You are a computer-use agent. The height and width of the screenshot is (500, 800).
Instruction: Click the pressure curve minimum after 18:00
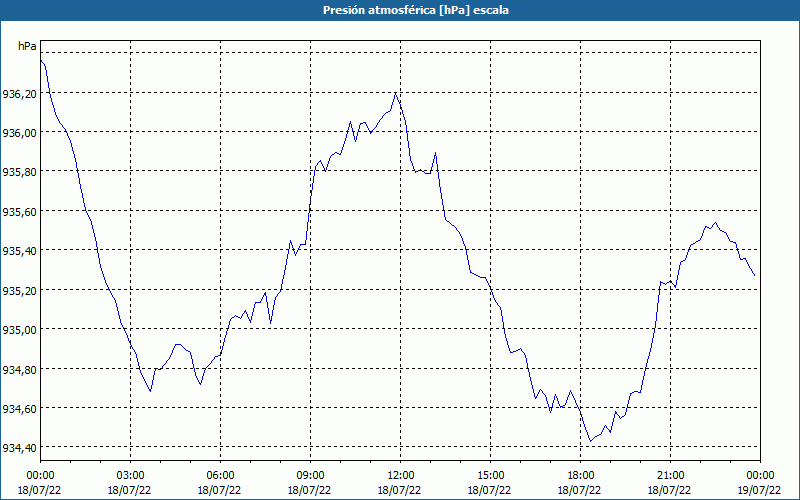pyautogui.click(x=590, y=441)
